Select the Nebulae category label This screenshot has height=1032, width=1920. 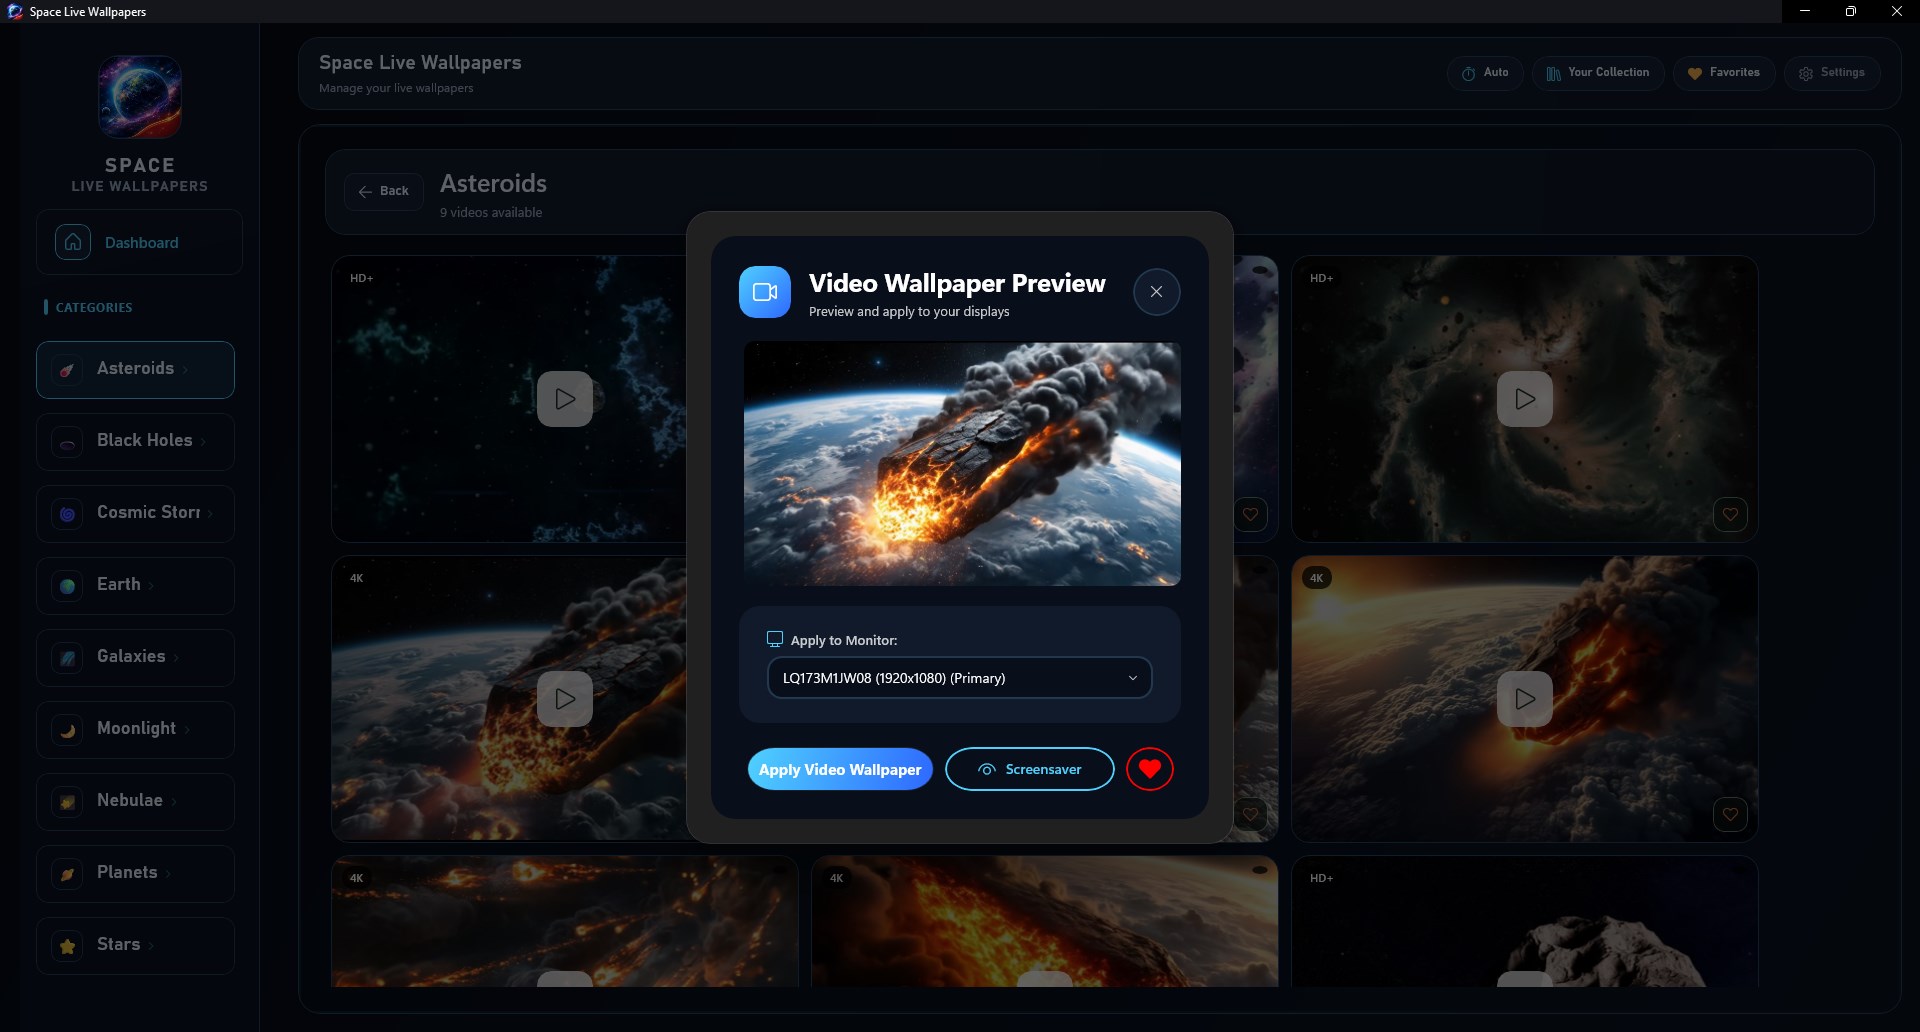click(130, 800)
